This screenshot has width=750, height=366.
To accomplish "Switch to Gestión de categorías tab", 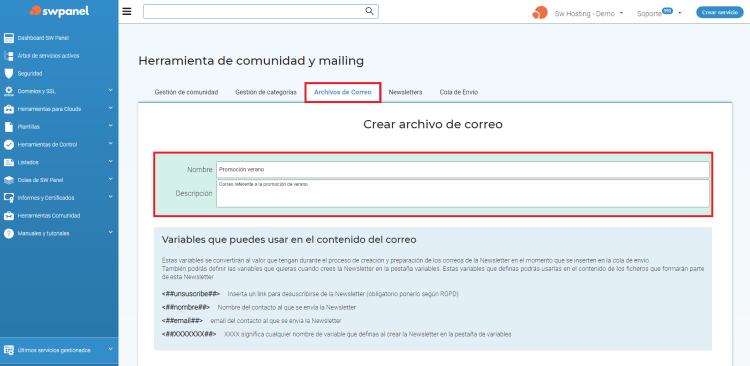I will [265, 92].
